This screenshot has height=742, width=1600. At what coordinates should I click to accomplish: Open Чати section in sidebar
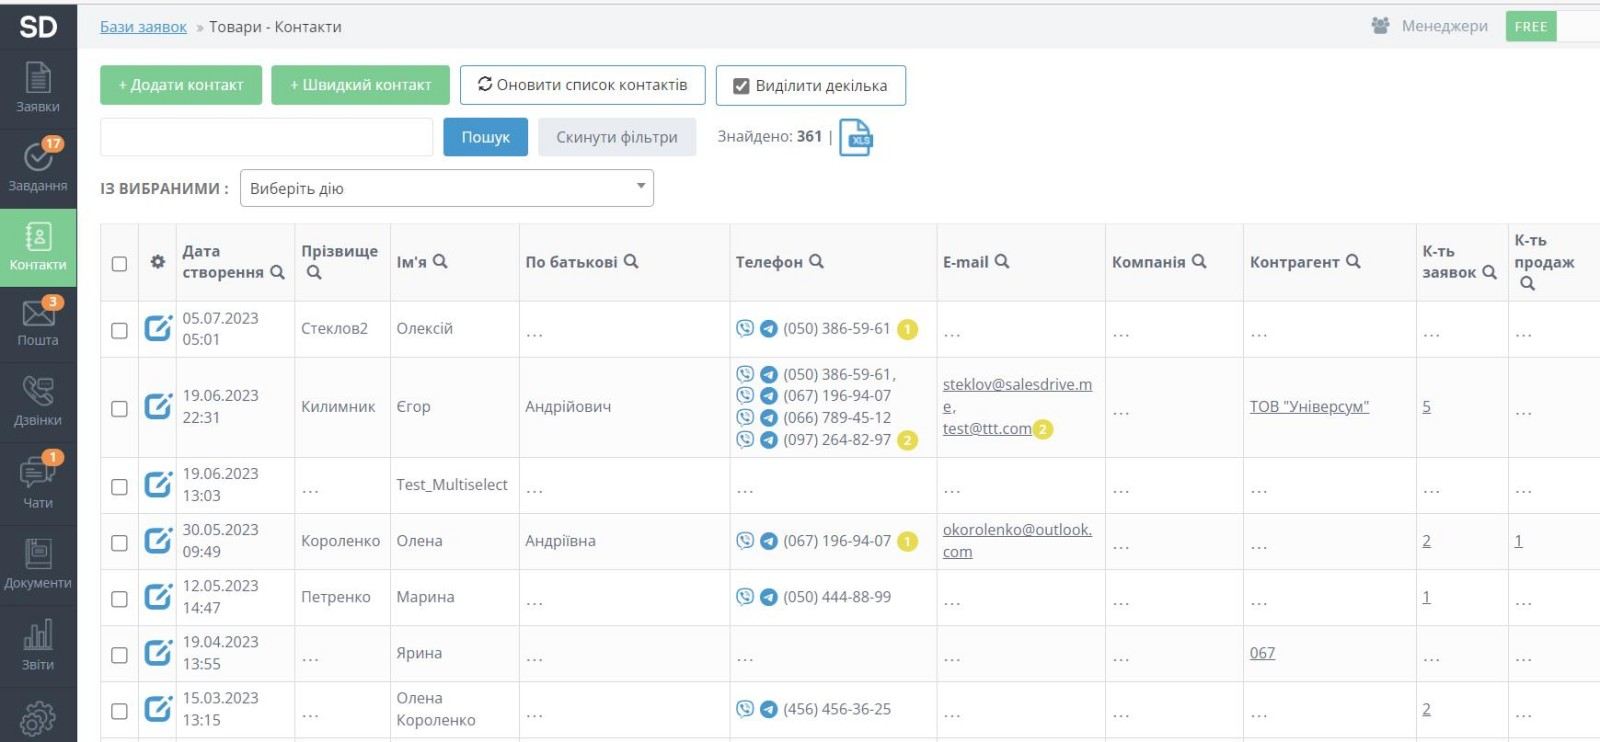point(38,482)
